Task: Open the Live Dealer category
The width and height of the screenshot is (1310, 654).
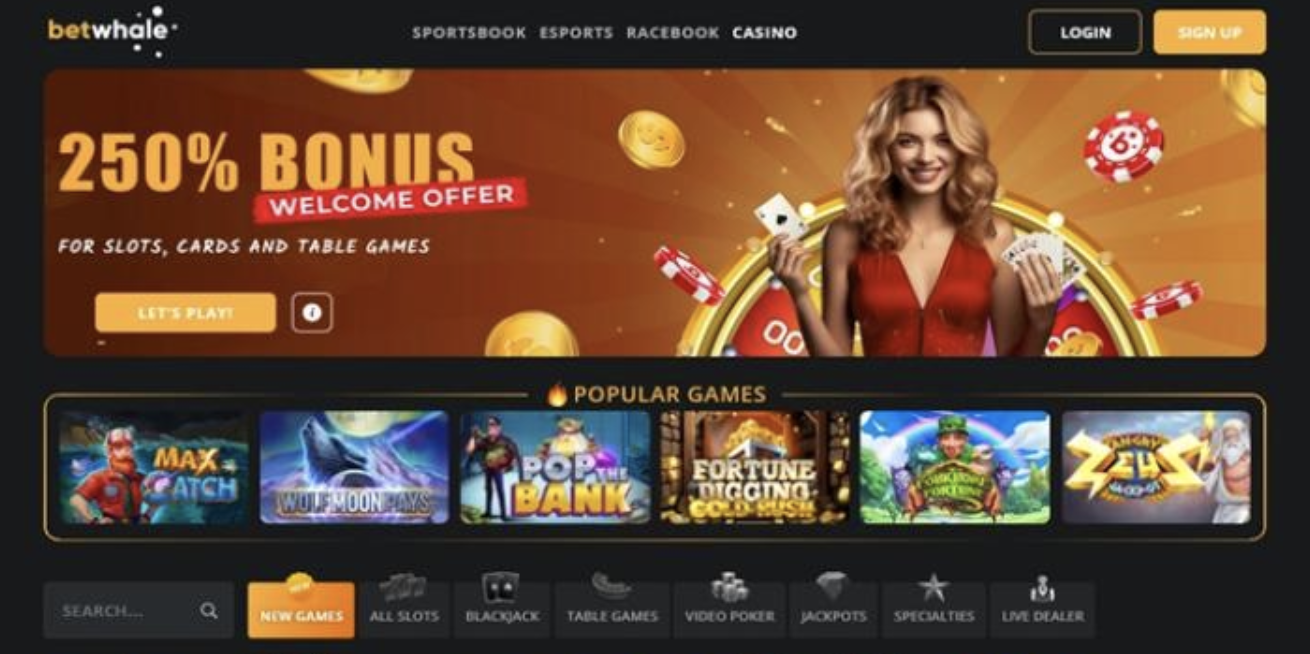Action: (x=1042, y=606)
